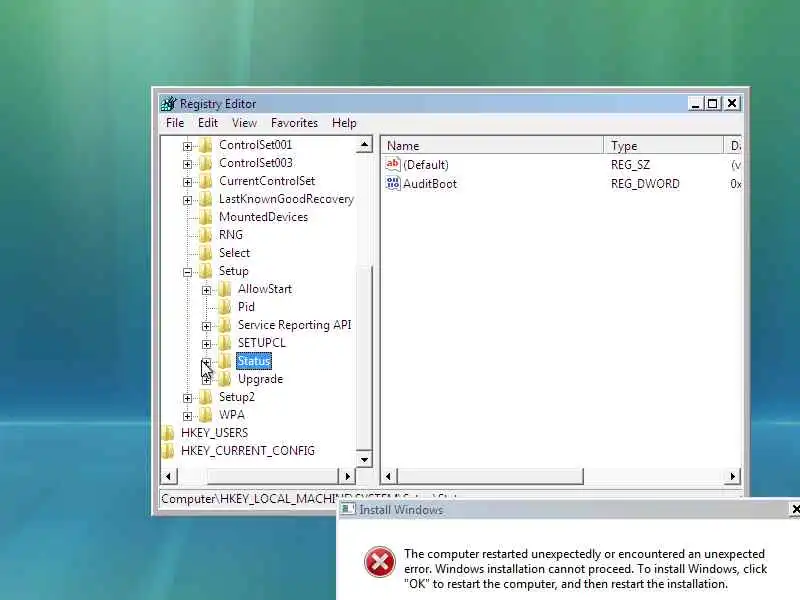Expand the CurrentControlSet key
800x600 pixels.
187,182
